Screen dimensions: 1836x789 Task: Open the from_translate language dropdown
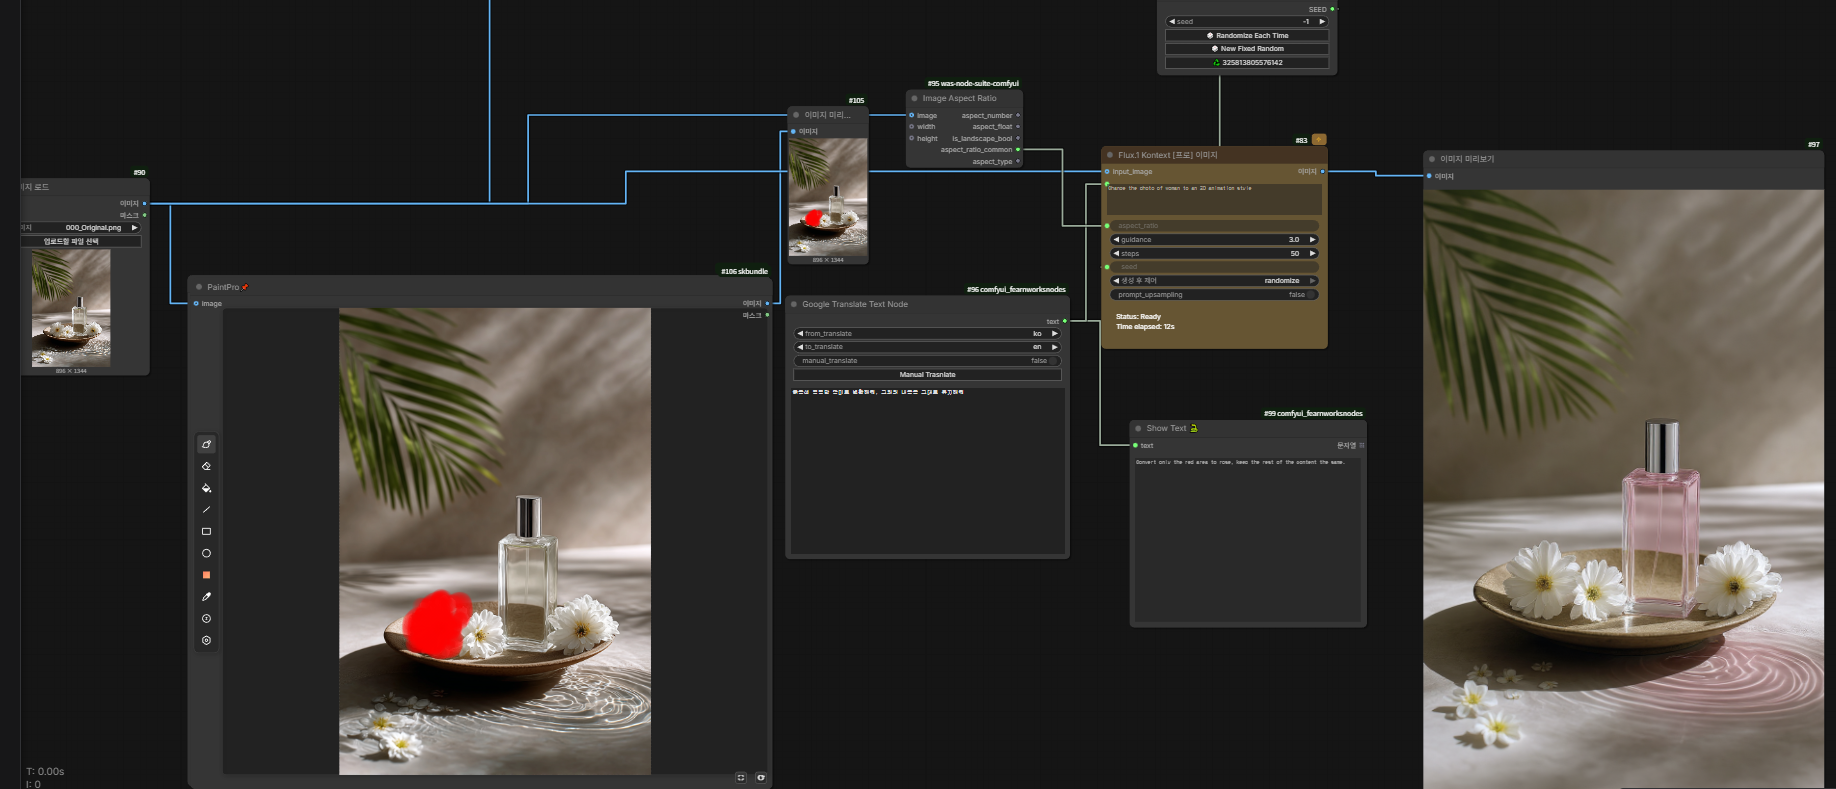[x=927, y=334]
